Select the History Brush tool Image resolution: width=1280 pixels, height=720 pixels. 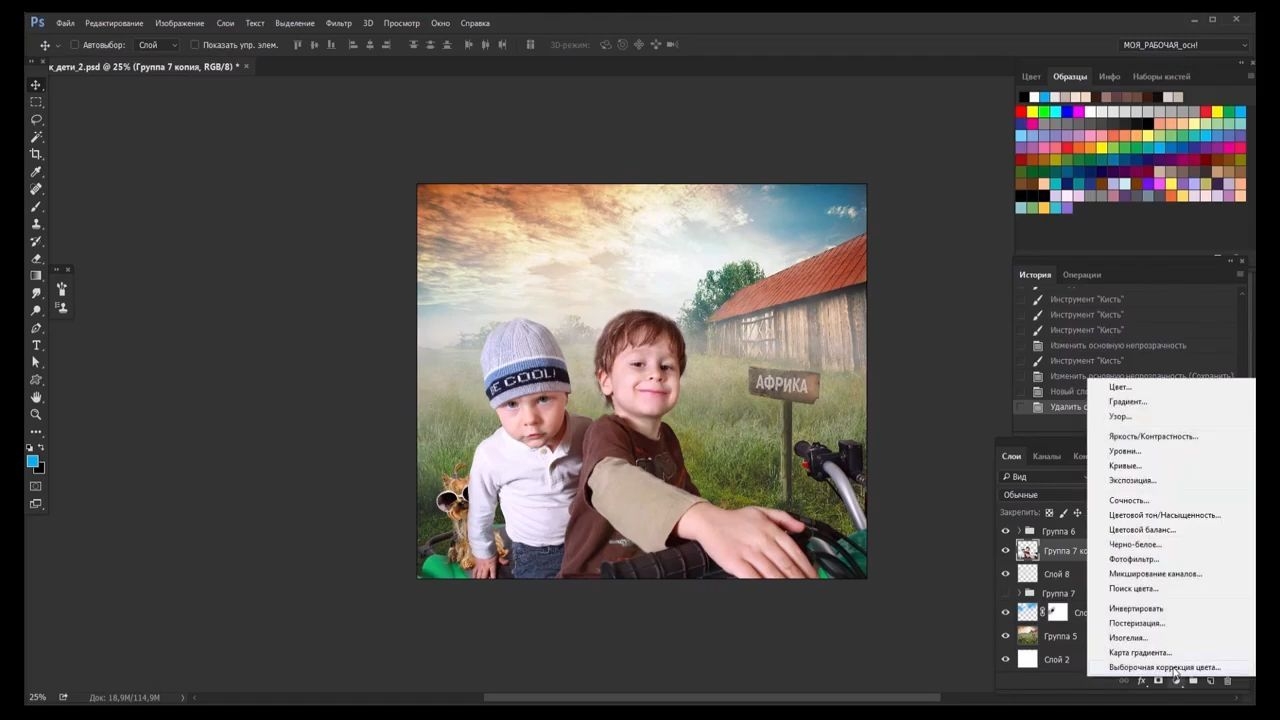[x=36, y=241]
